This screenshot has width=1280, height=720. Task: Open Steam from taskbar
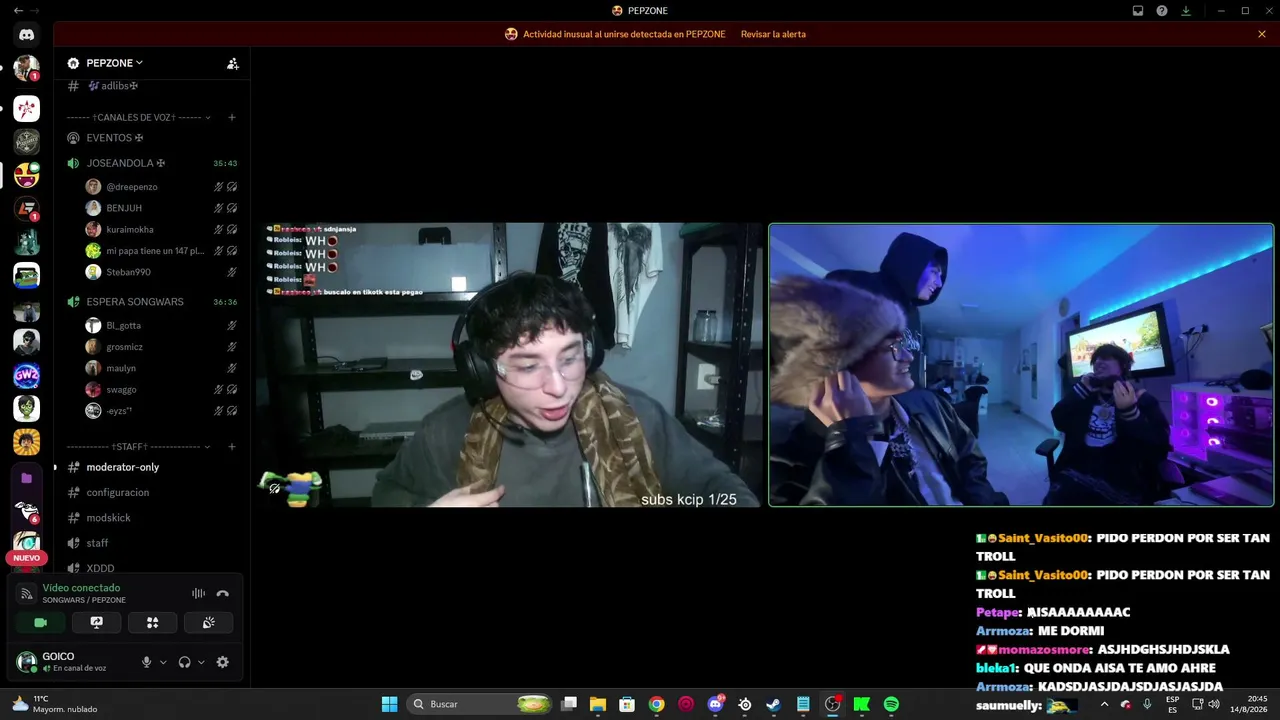pos(773,704)
